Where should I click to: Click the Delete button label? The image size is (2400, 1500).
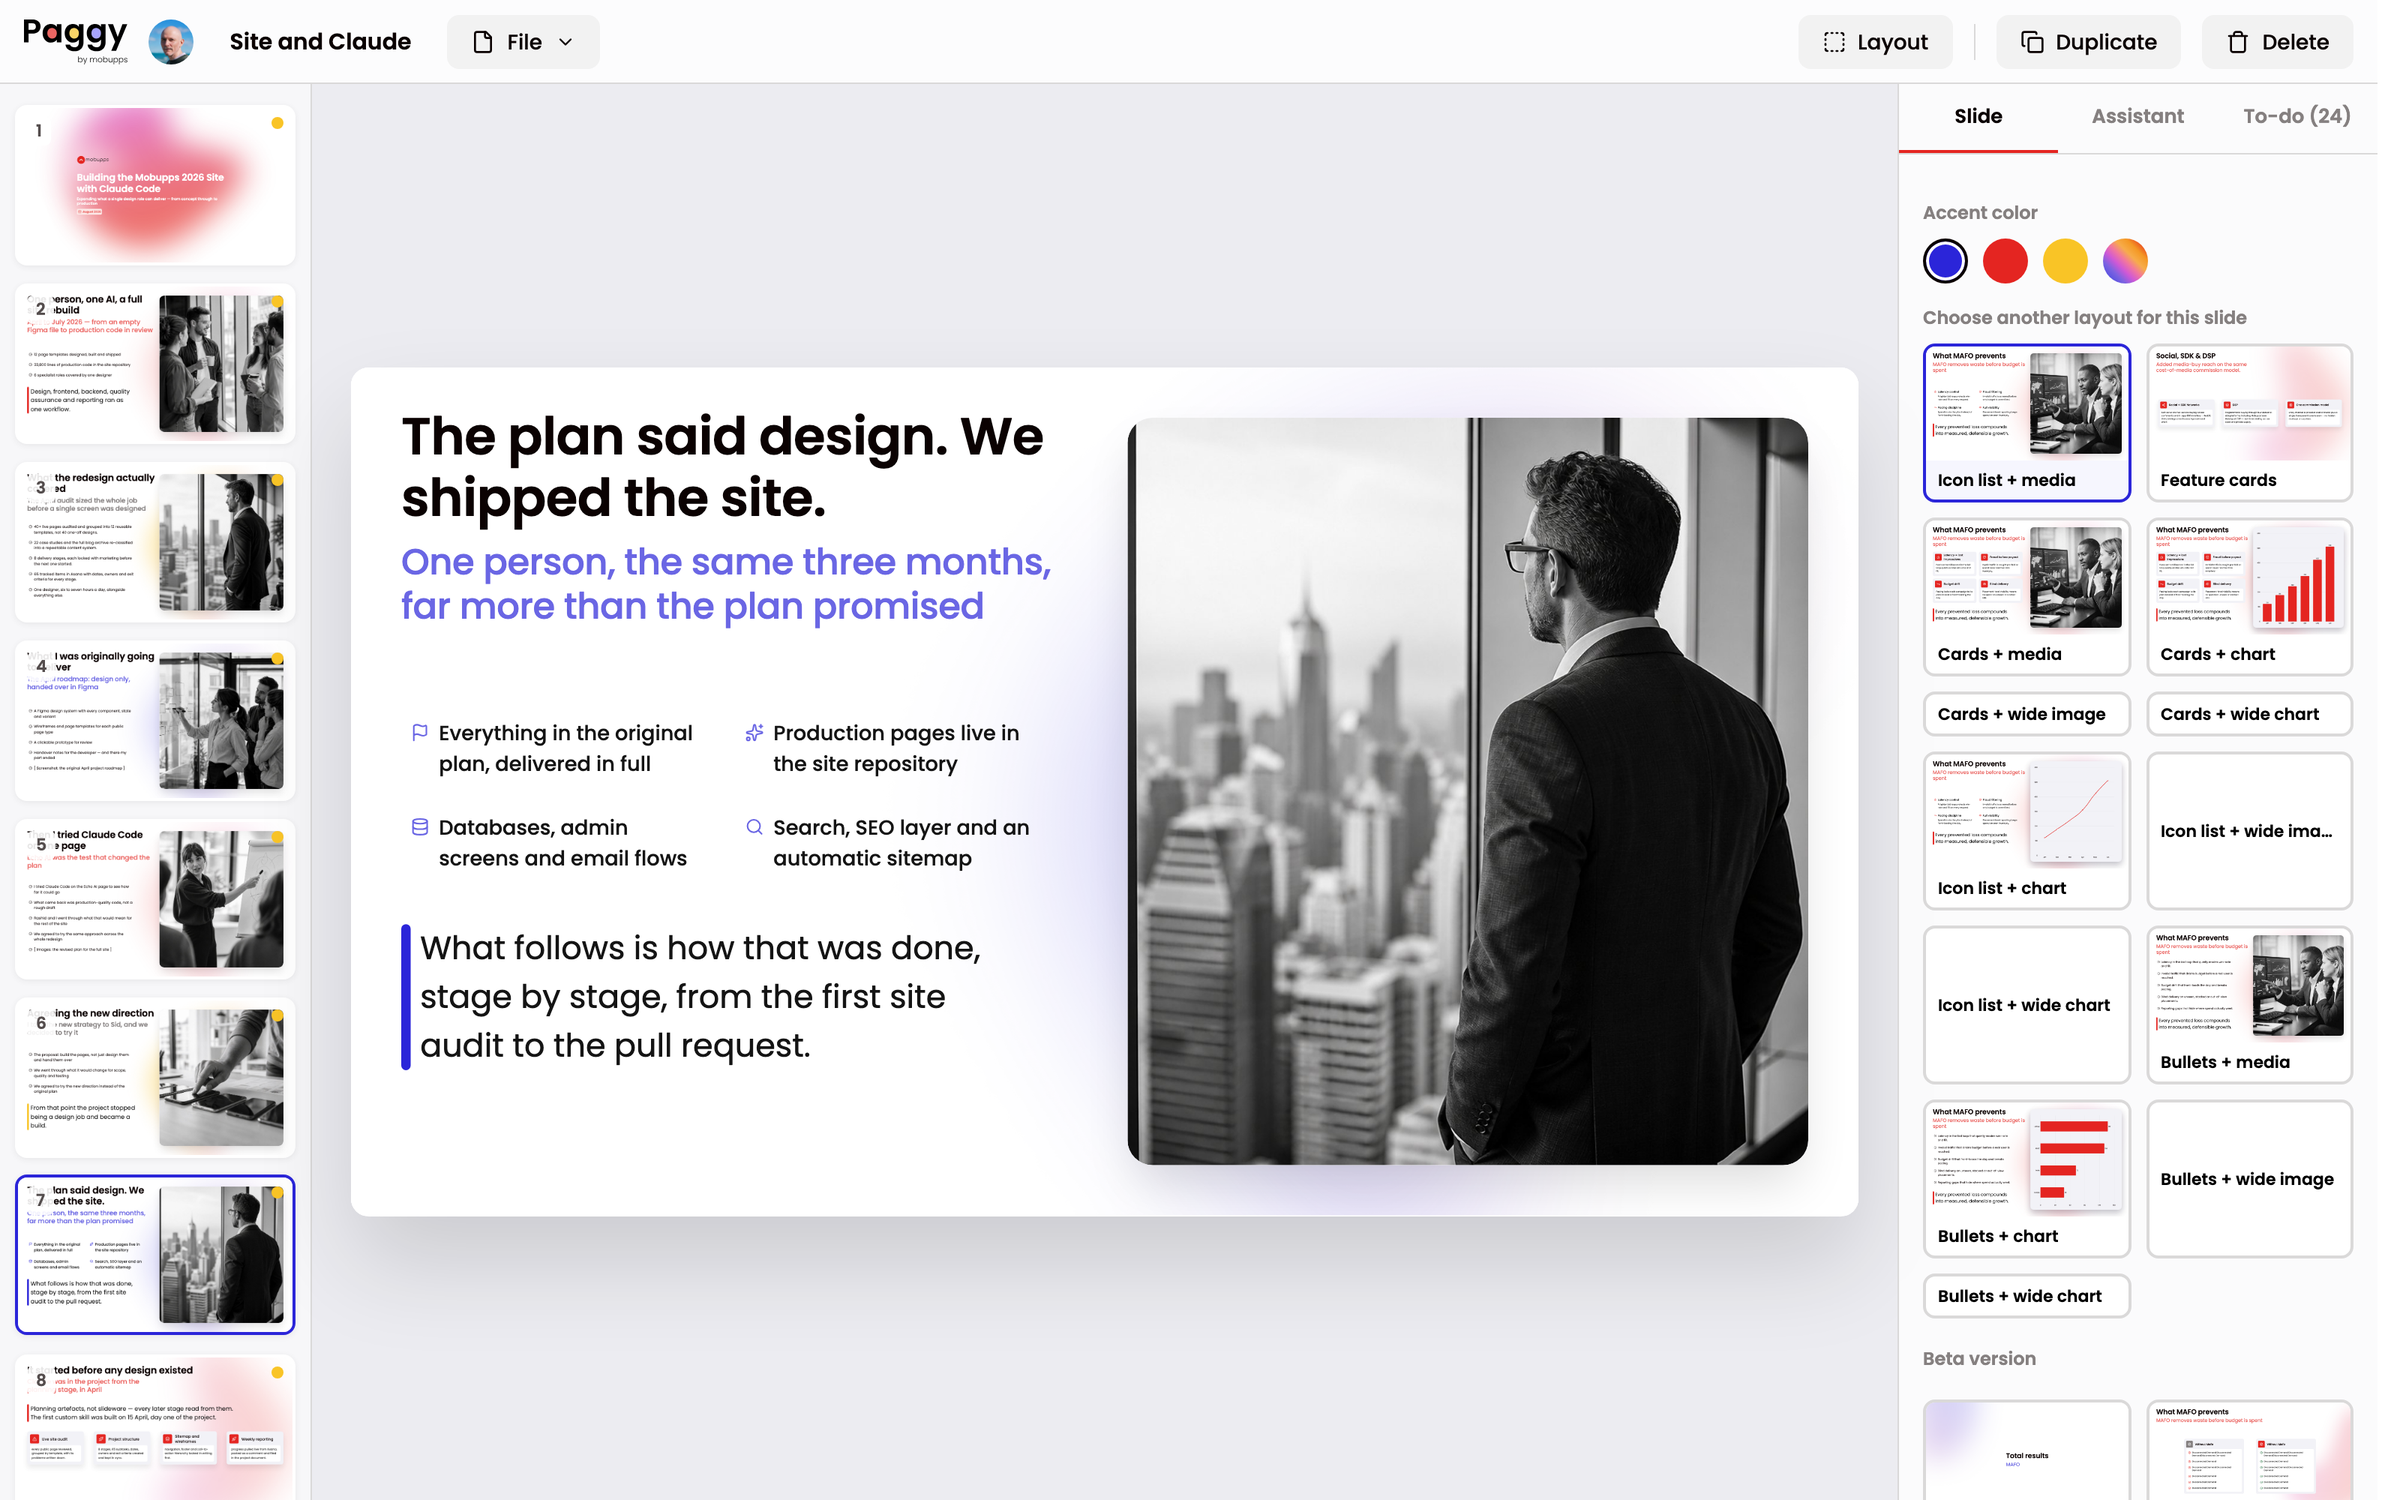pos(2295,42)
